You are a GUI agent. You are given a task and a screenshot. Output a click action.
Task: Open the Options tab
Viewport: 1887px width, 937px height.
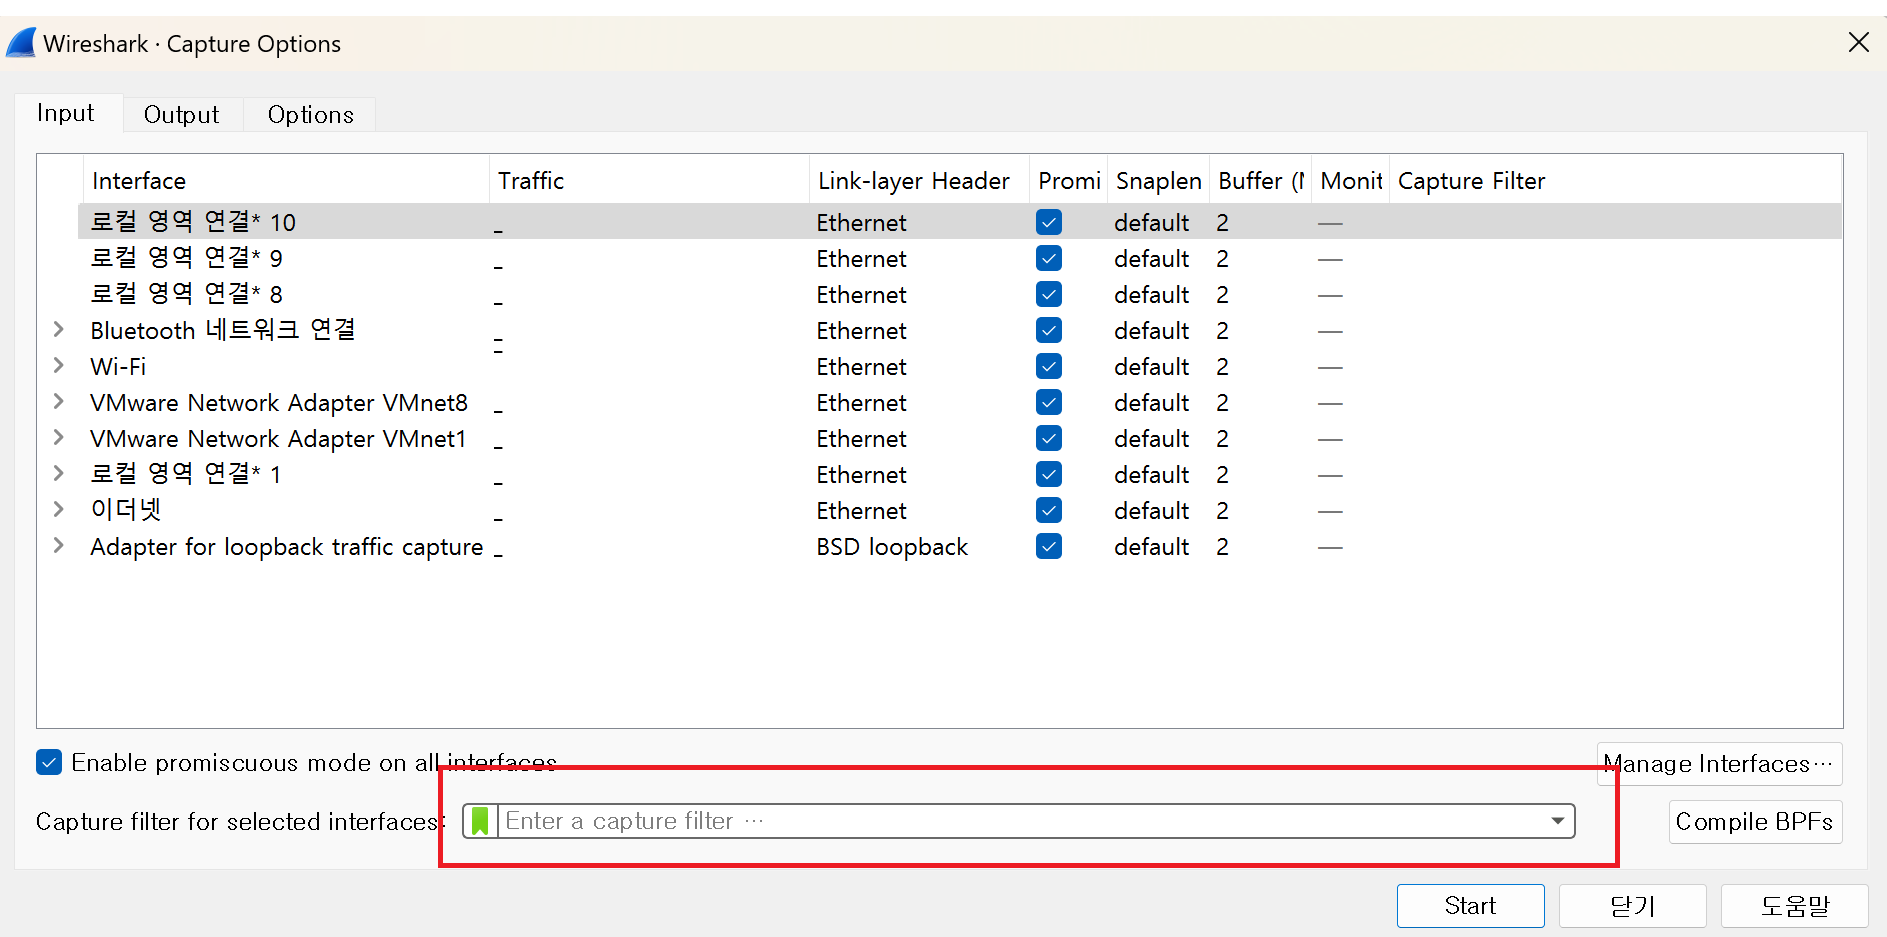(x=310, y=114)
